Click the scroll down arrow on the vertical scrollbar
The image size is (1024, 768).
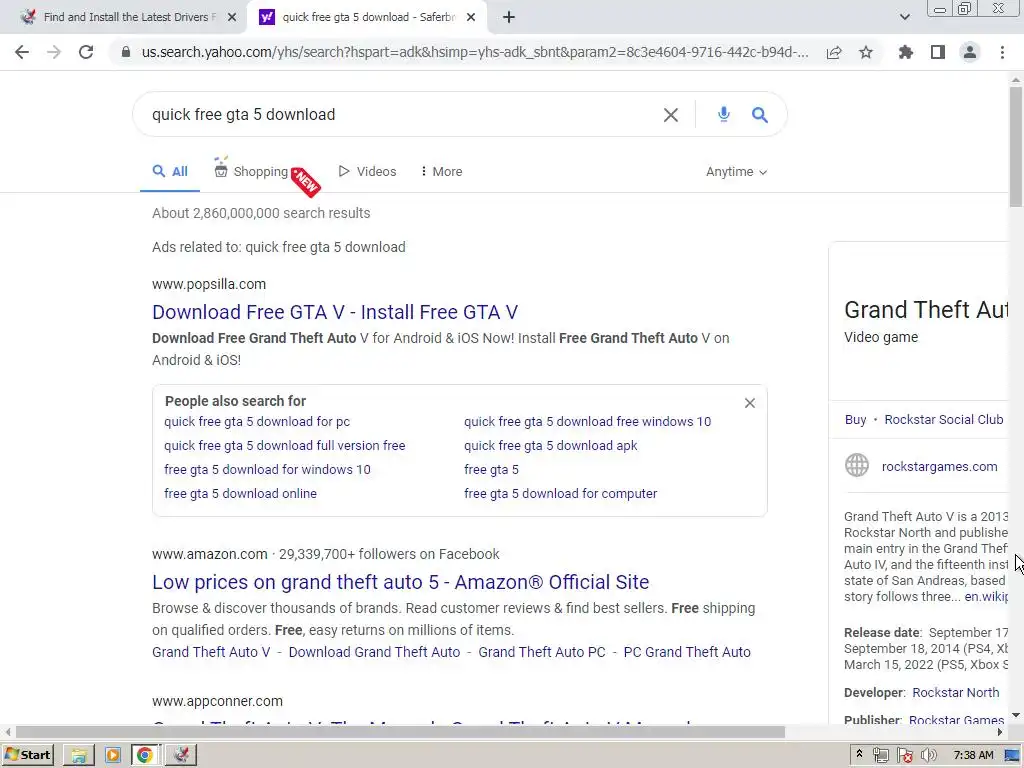click(x=1016, y=716)
